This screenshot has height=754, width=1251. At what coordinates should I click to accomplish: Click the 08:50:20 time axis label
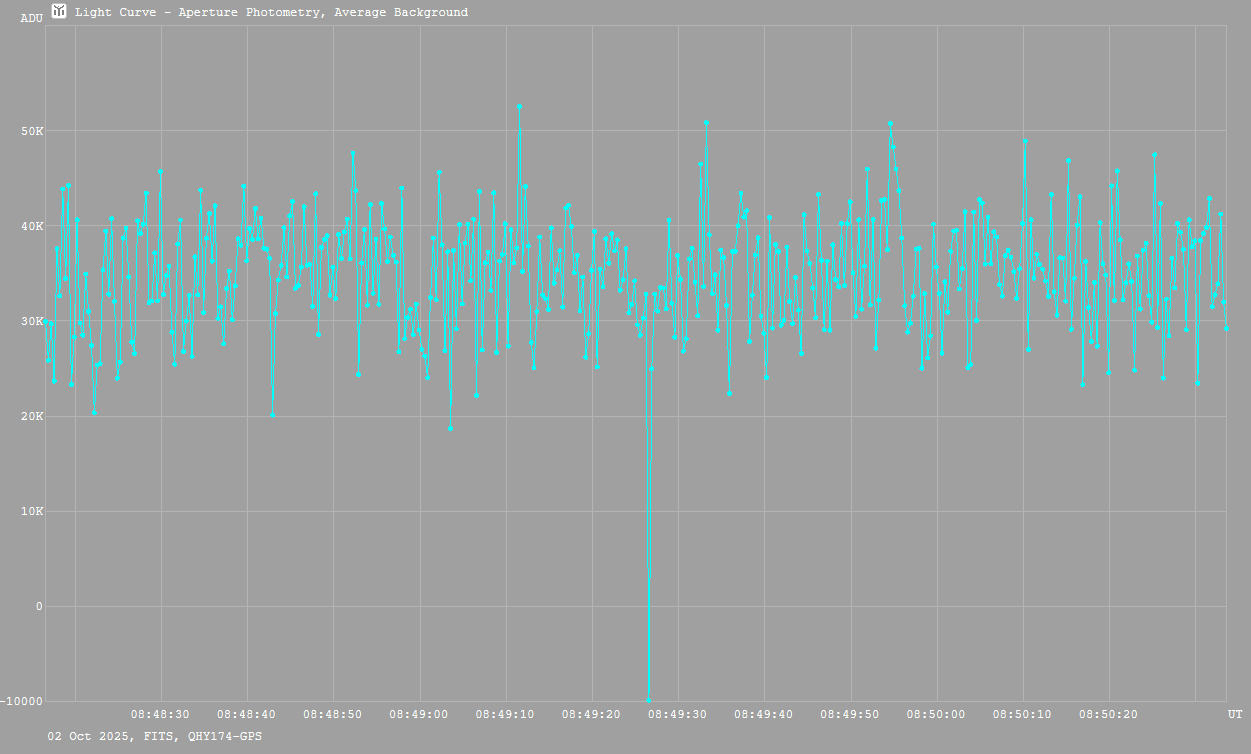point(1108,714)
